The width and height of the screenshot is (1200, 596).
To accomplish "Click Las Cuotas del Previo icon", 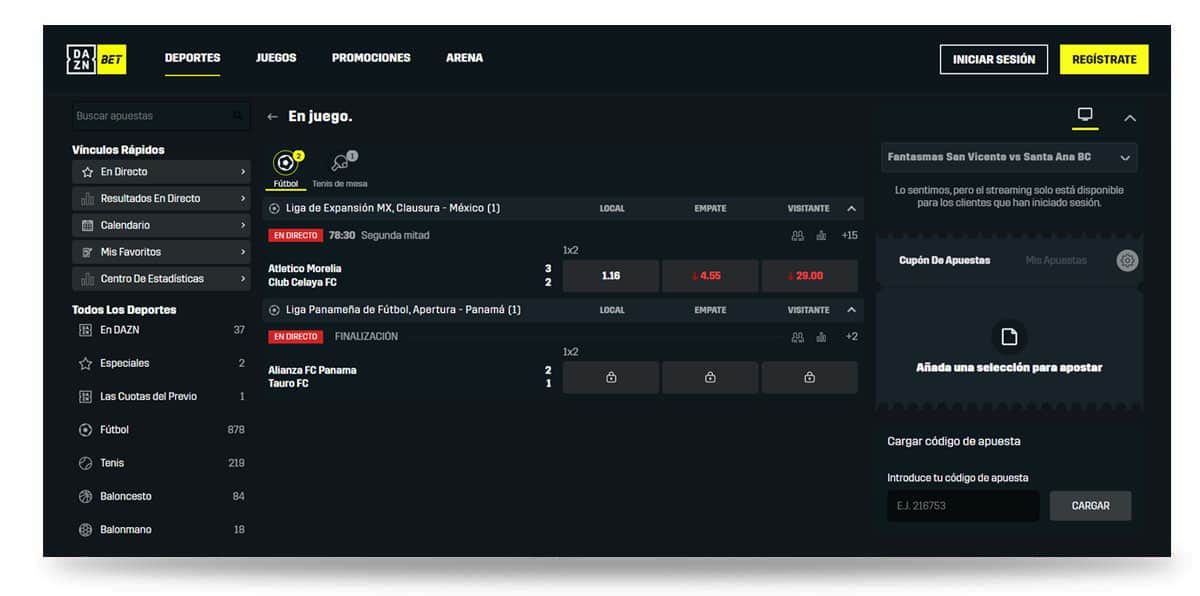I will [85, 396].
